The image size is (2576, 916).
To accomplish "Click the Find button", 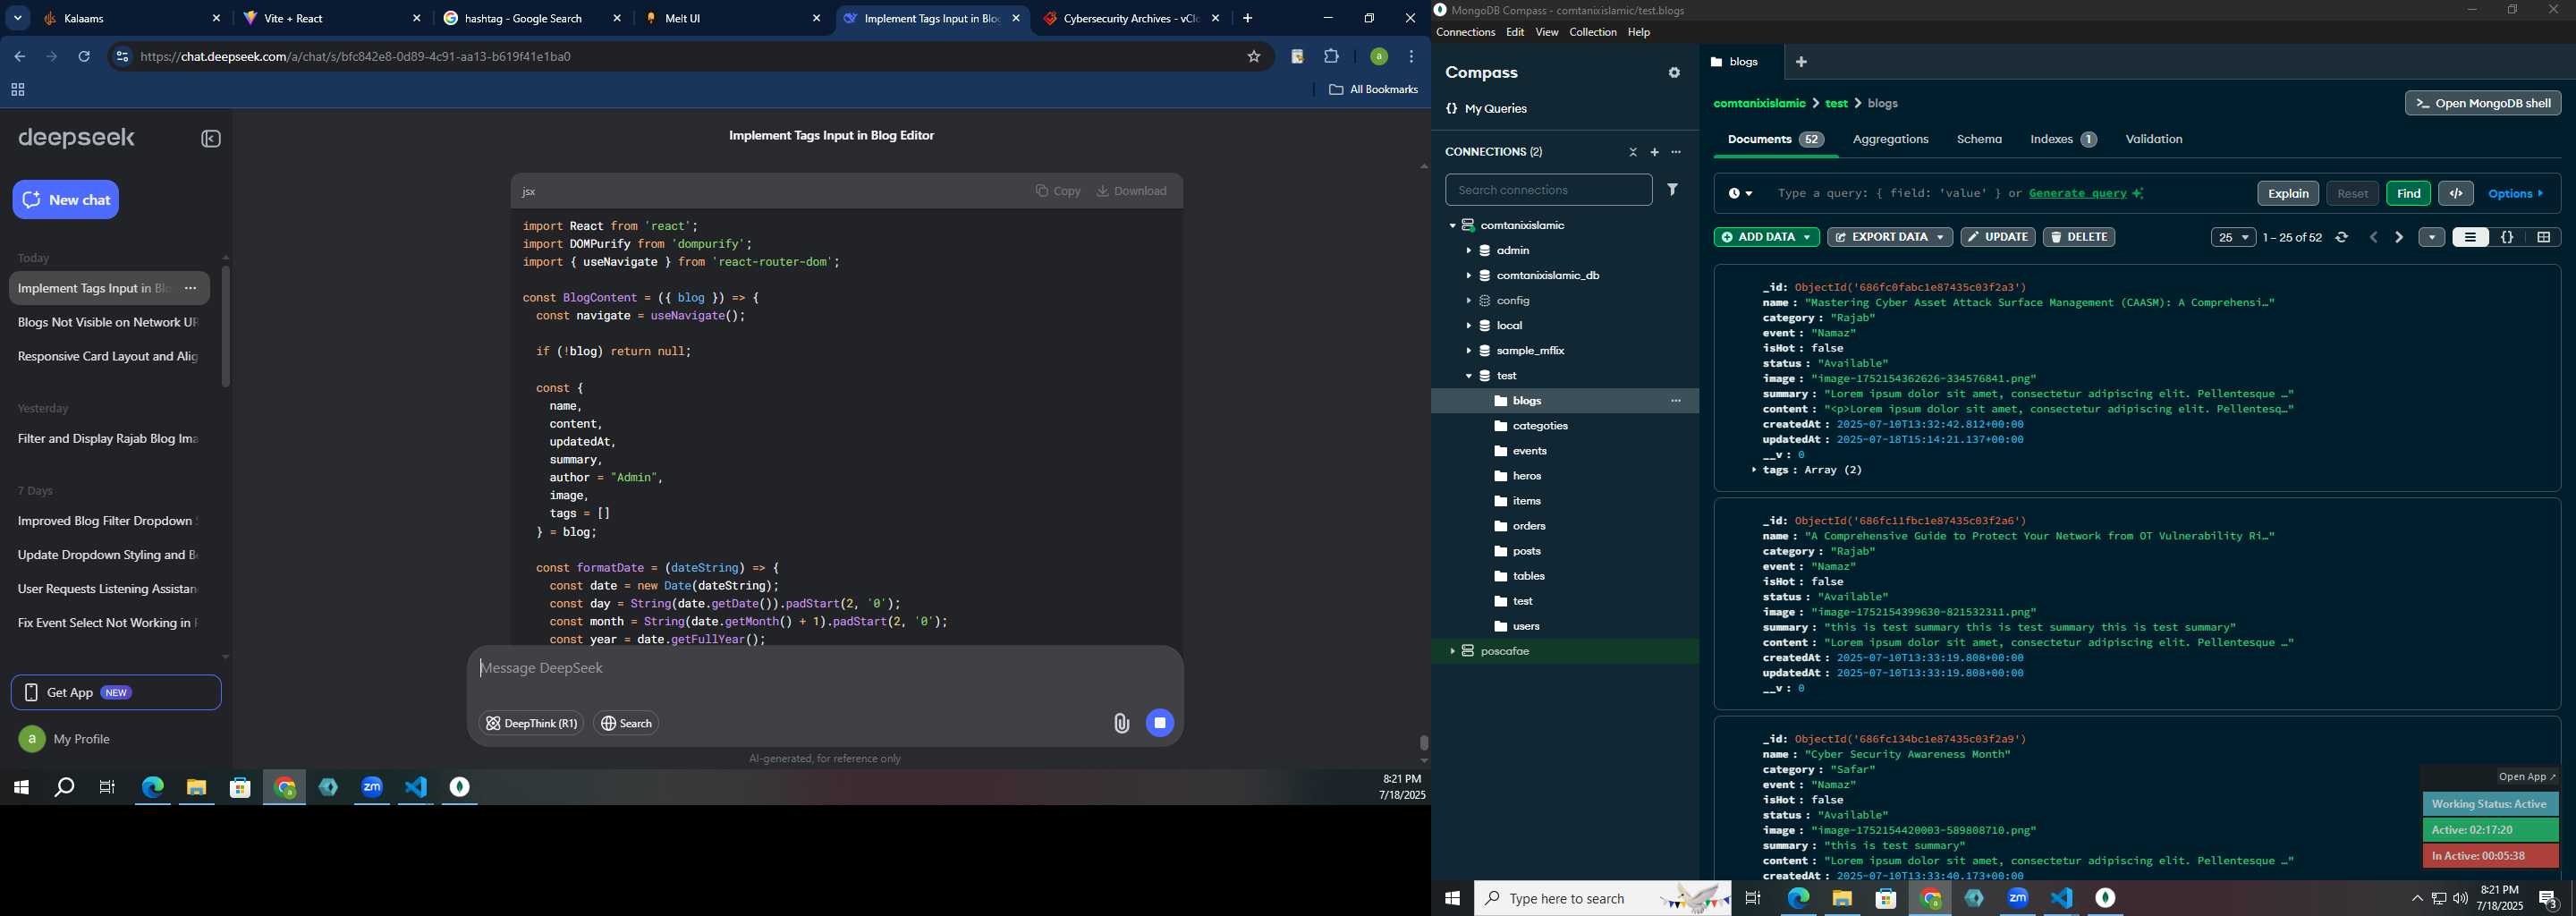I will click(2408, 193).
